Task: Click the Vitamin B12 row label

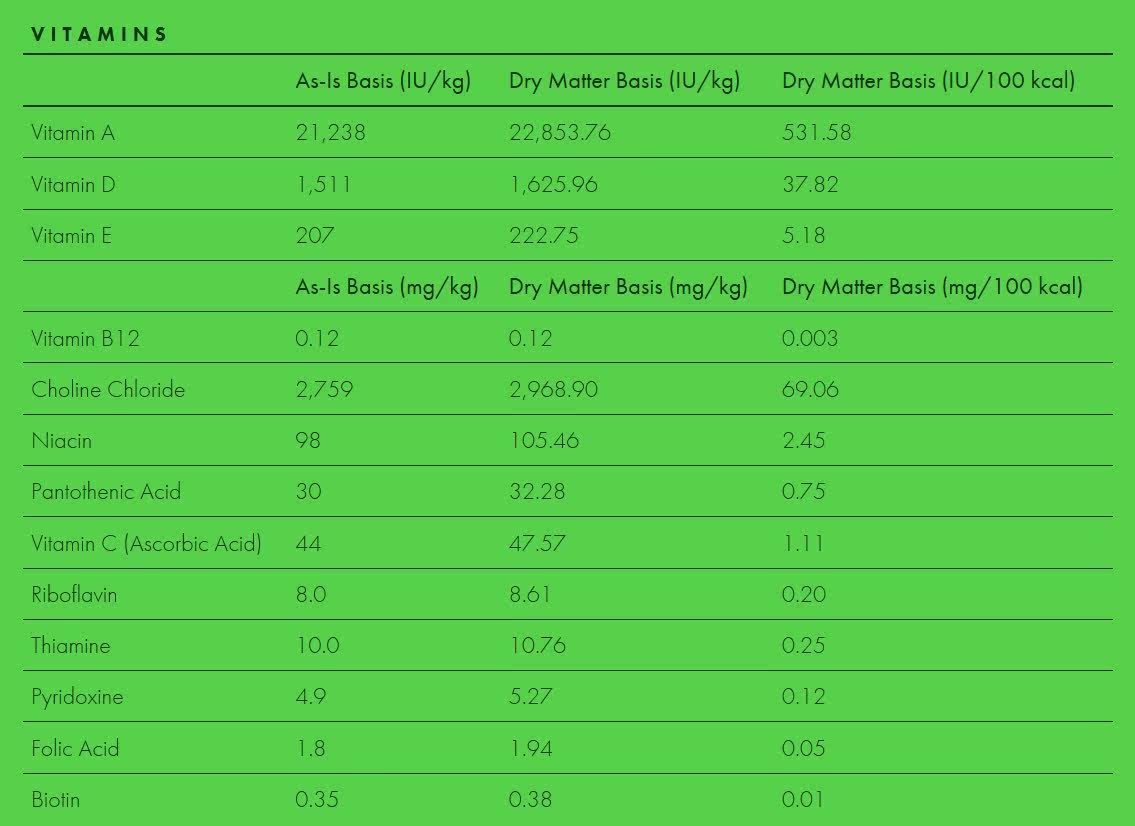Action: point(85,338)
